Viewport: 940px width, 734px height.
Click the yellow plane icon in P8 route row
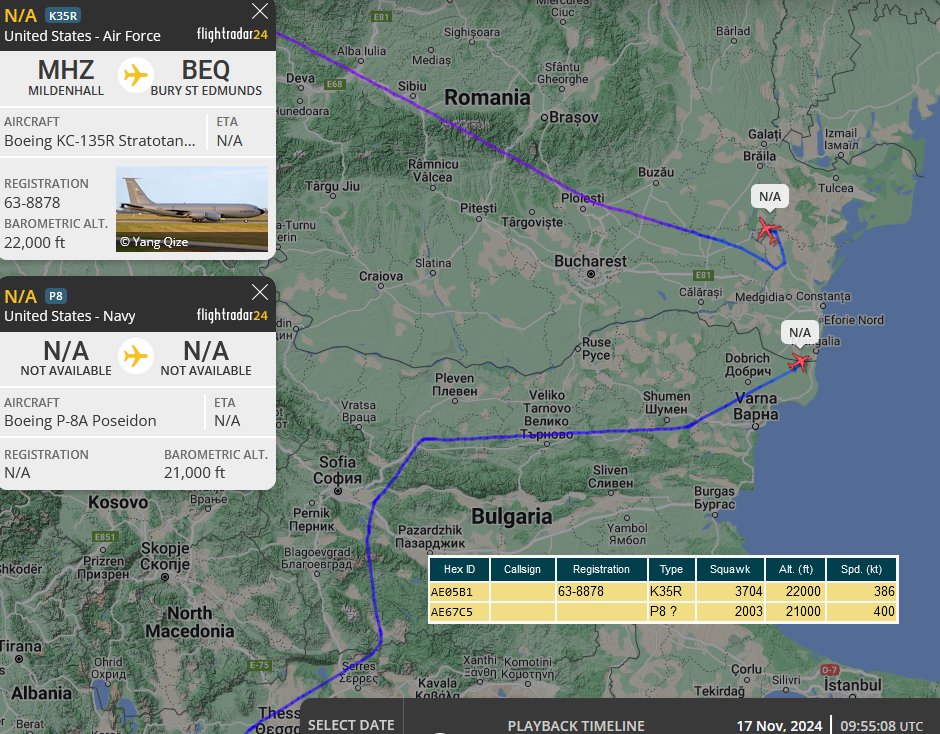135,356
